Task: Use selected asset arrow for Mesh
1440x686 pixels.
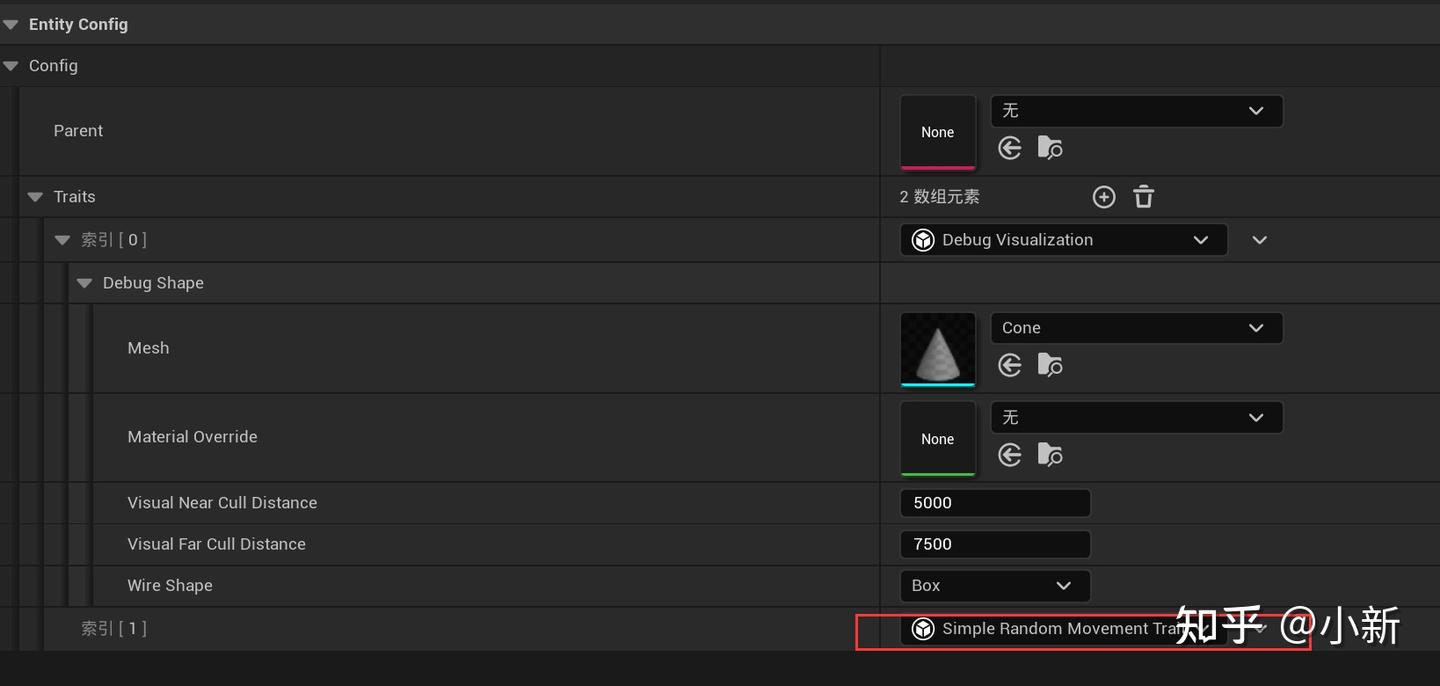Action: pos(1010,365)
